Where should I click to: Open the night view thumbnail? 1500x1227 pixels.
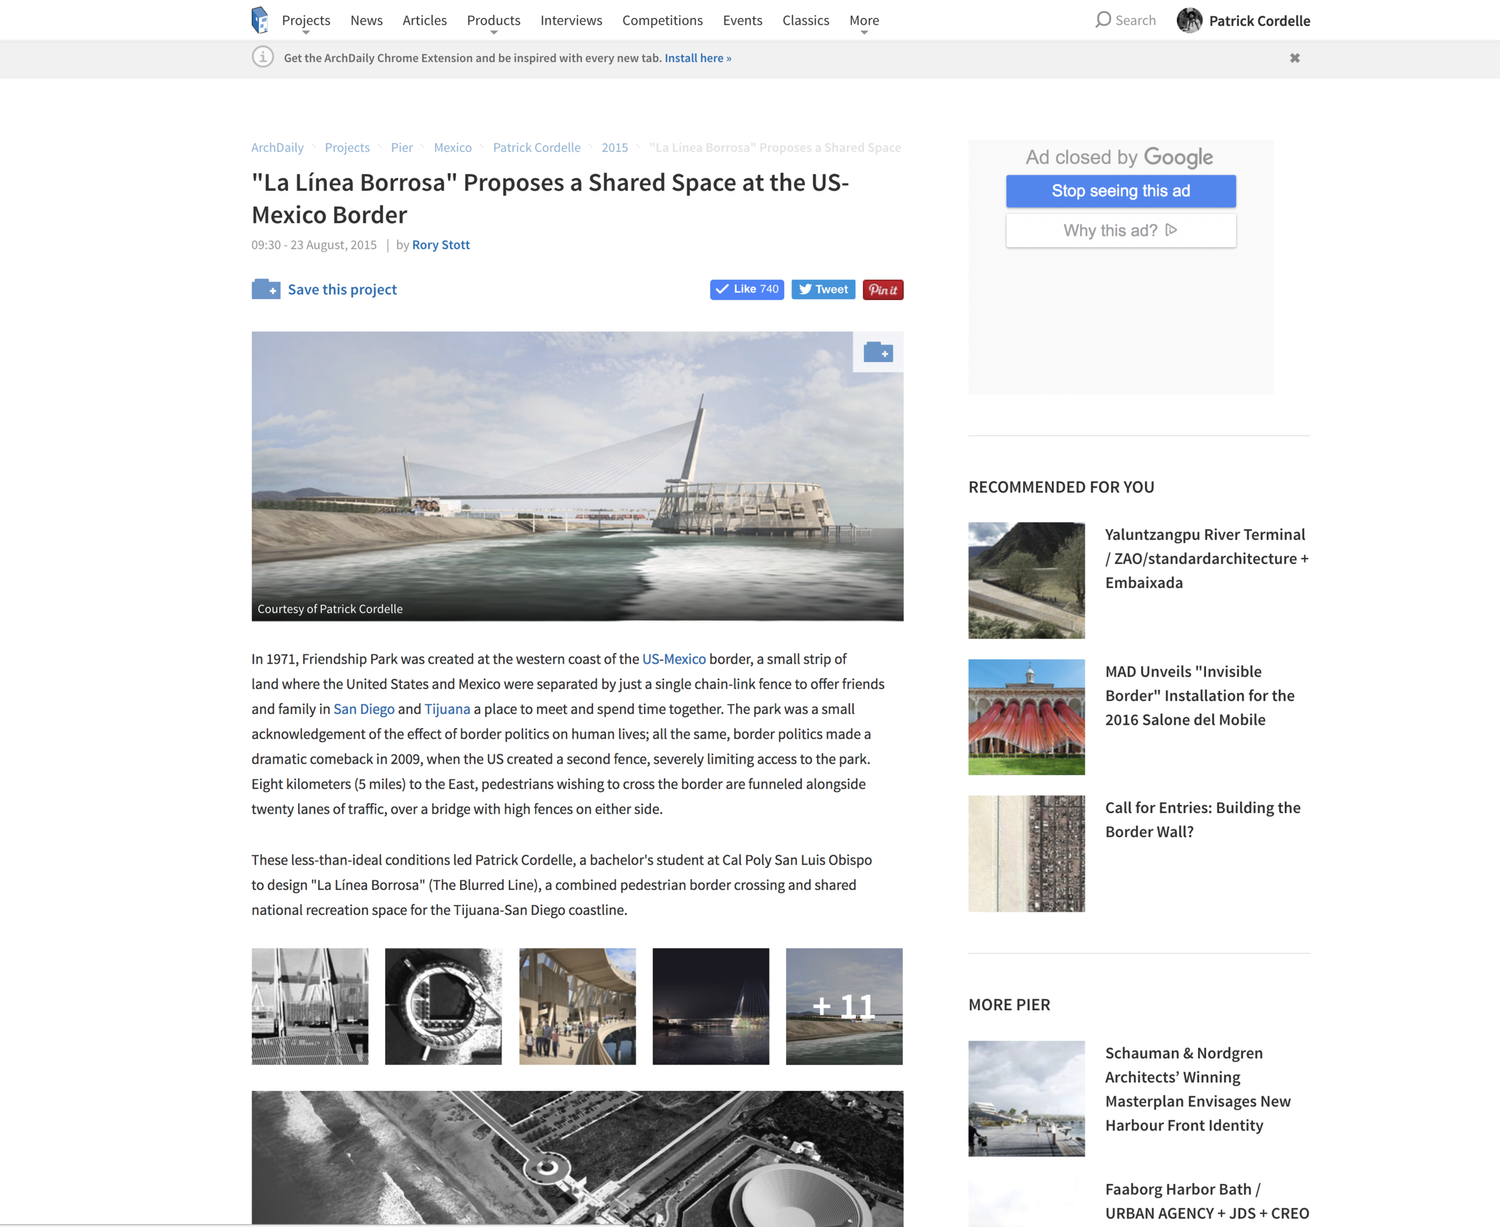(711, 1006)
